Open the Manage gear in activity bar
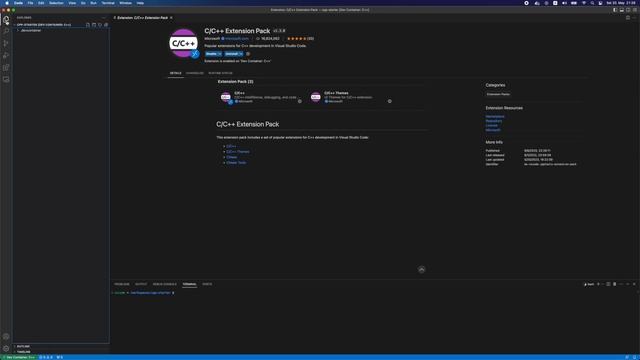 point(6,349)
